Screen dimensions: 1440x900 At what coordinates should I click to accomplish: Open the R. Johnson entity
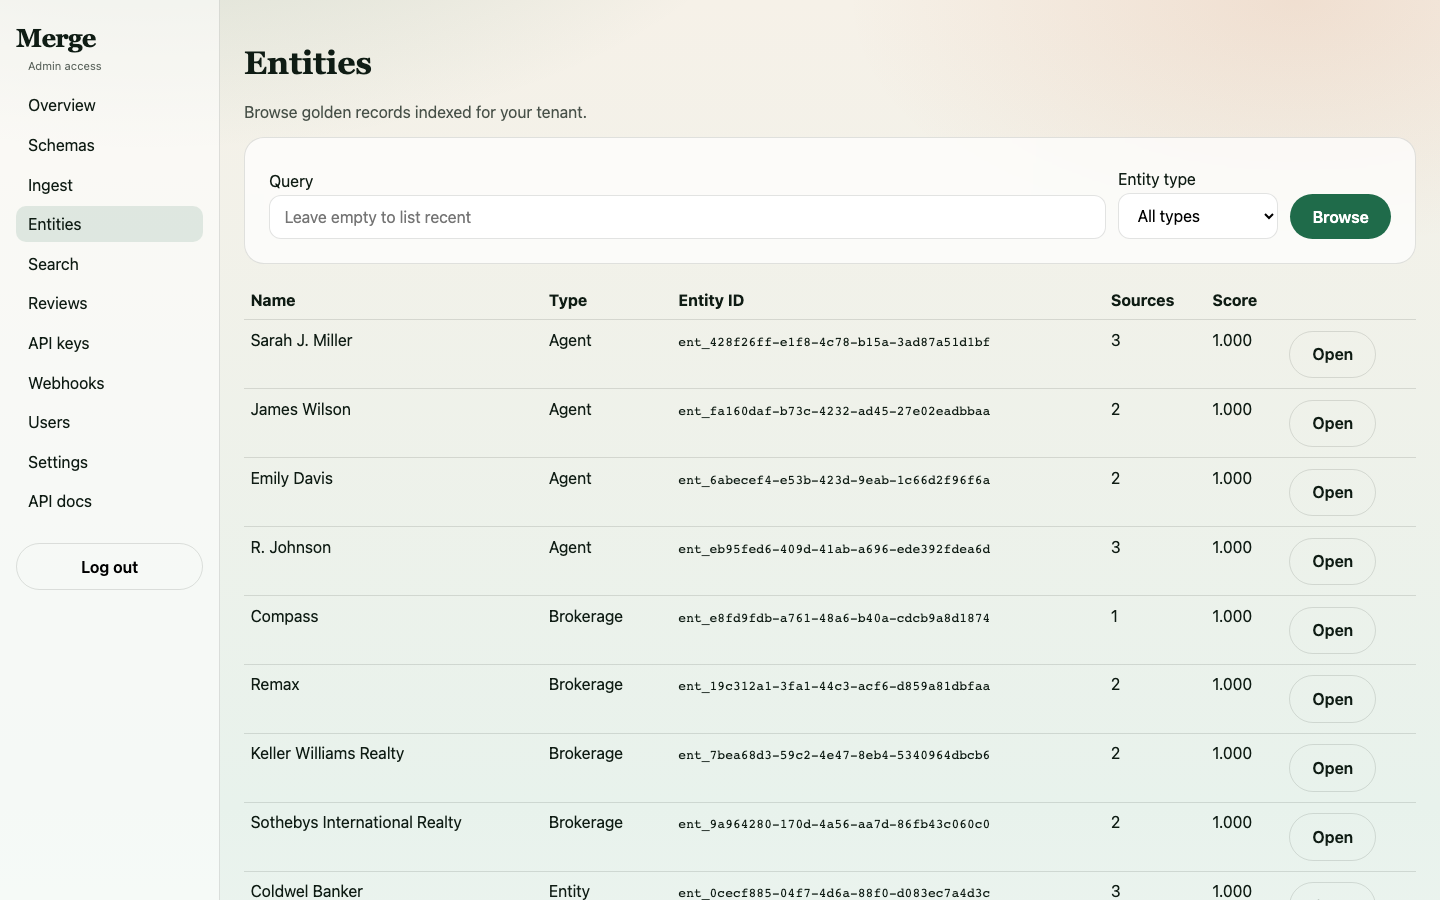tap(1332, 561)
